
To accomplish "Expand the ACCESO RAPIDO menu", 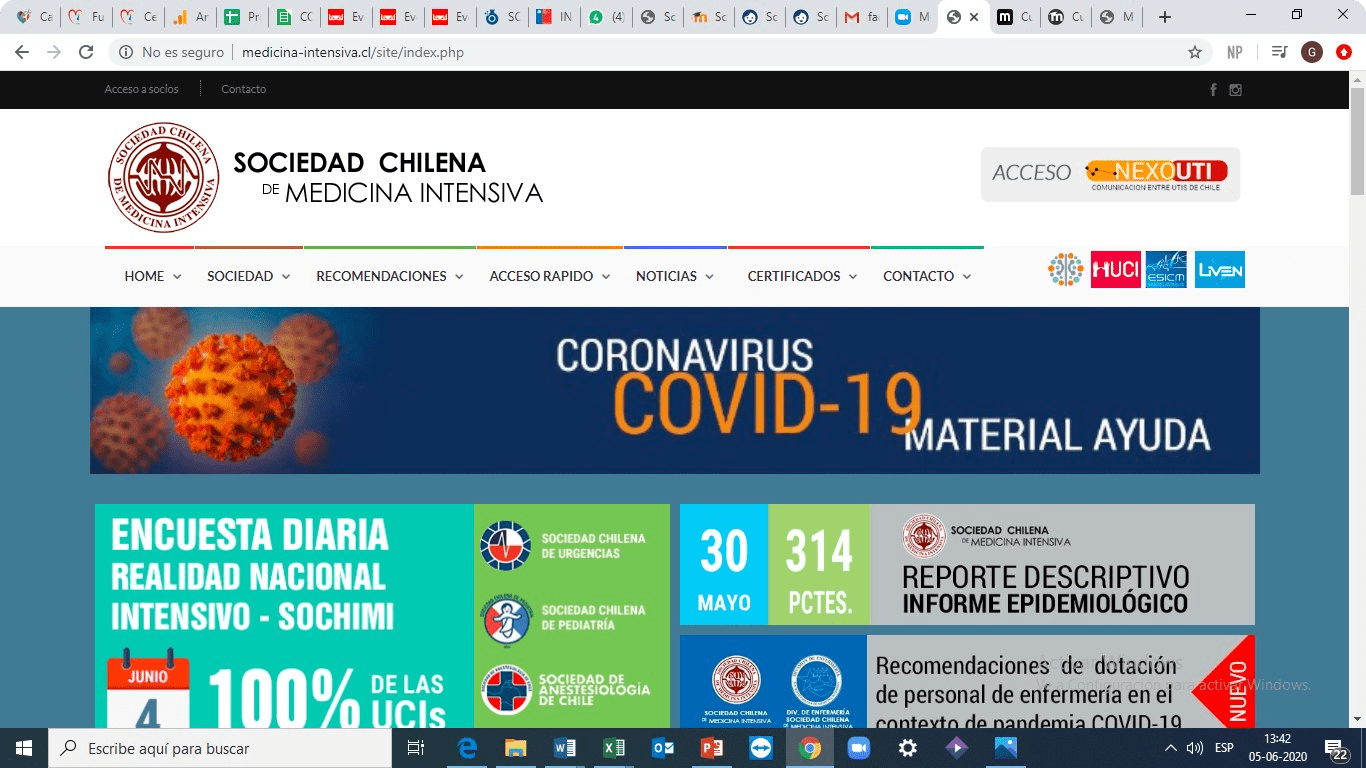I will click(550, 276).
